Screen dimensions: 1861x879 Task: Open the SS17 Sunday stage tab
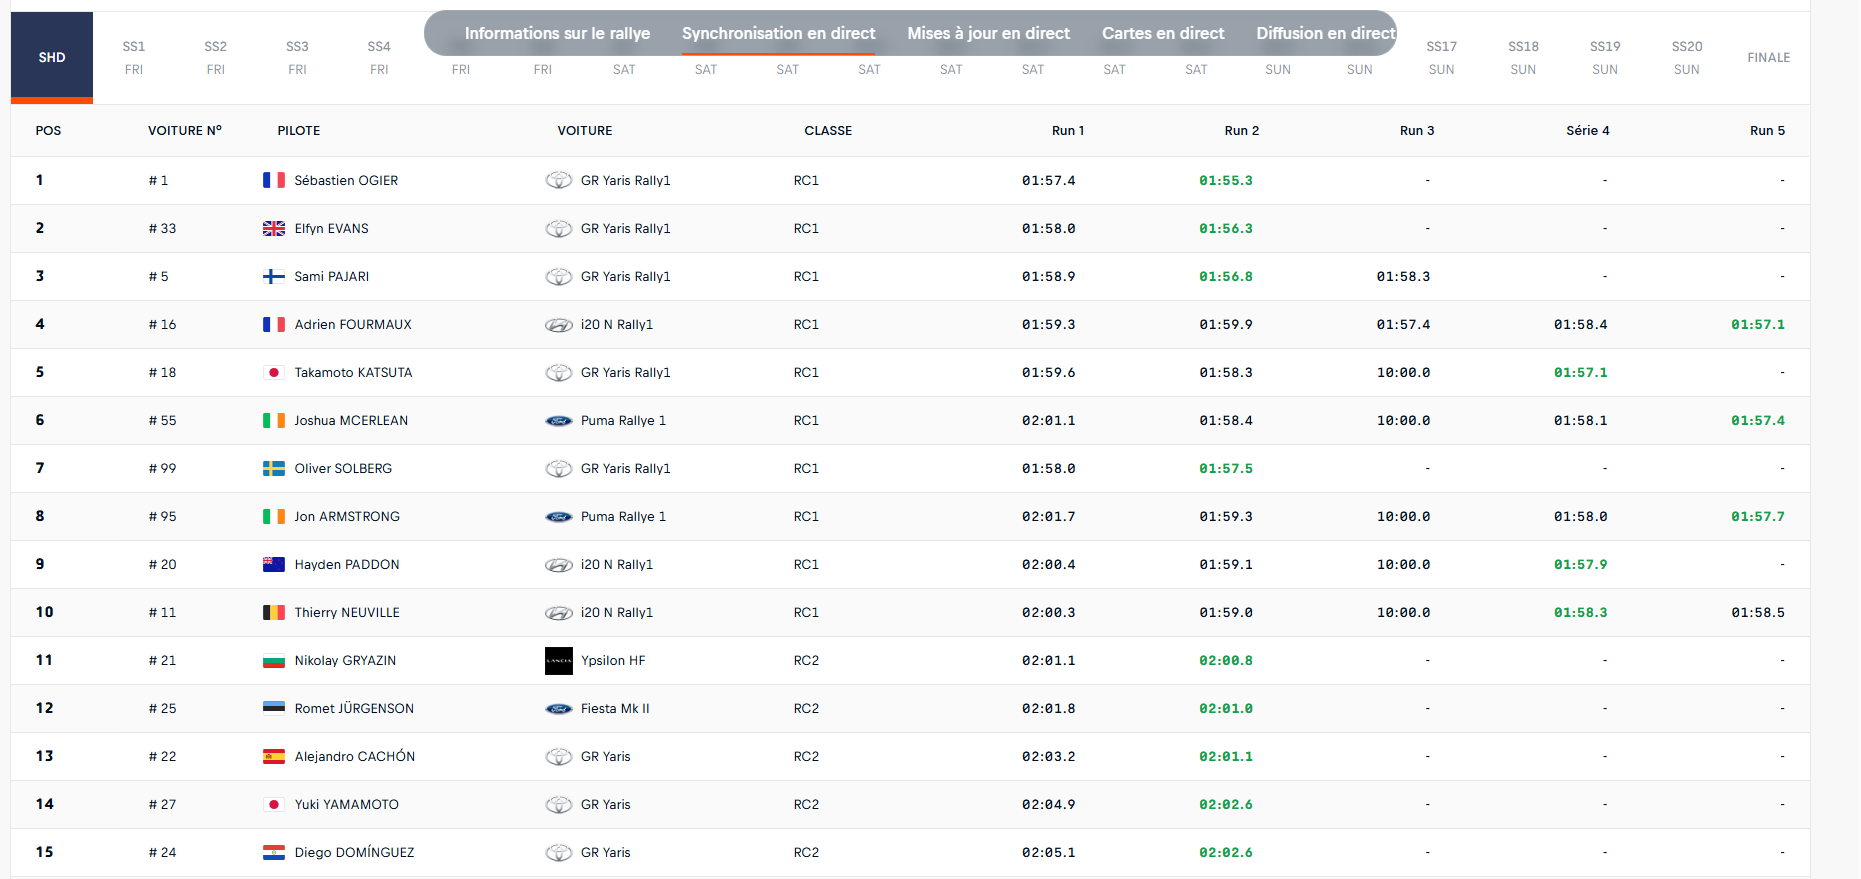click(1442, 57)
